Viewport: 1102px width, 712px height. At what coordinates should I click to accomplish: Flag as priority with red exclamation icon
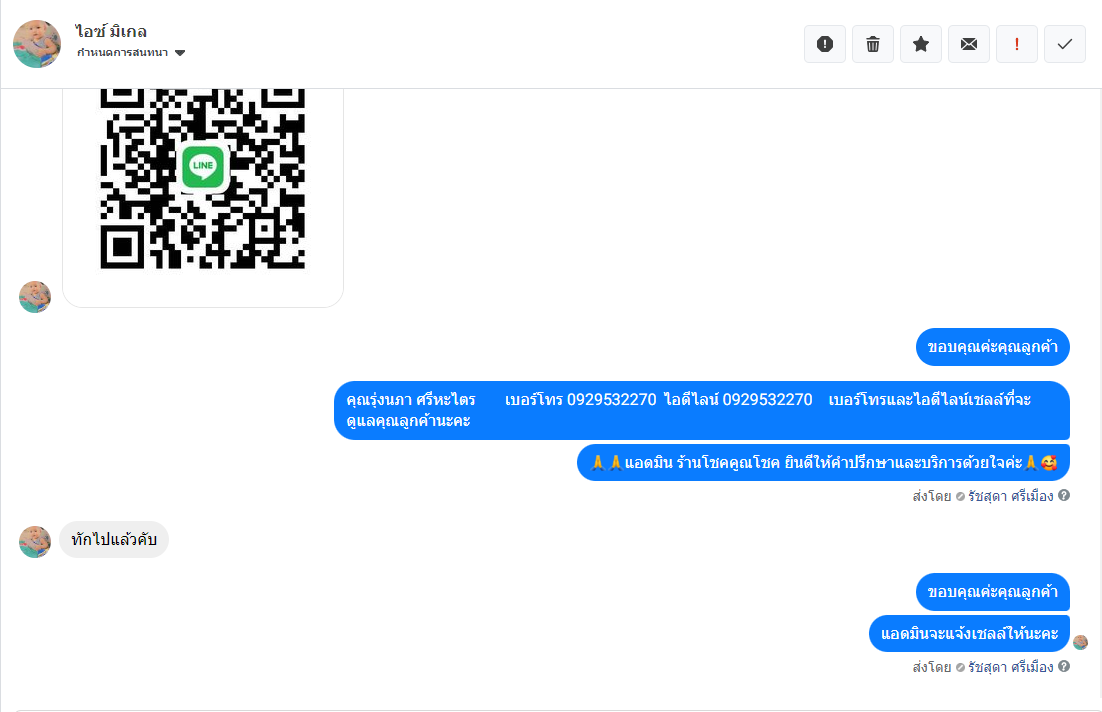pos(1016,44)
